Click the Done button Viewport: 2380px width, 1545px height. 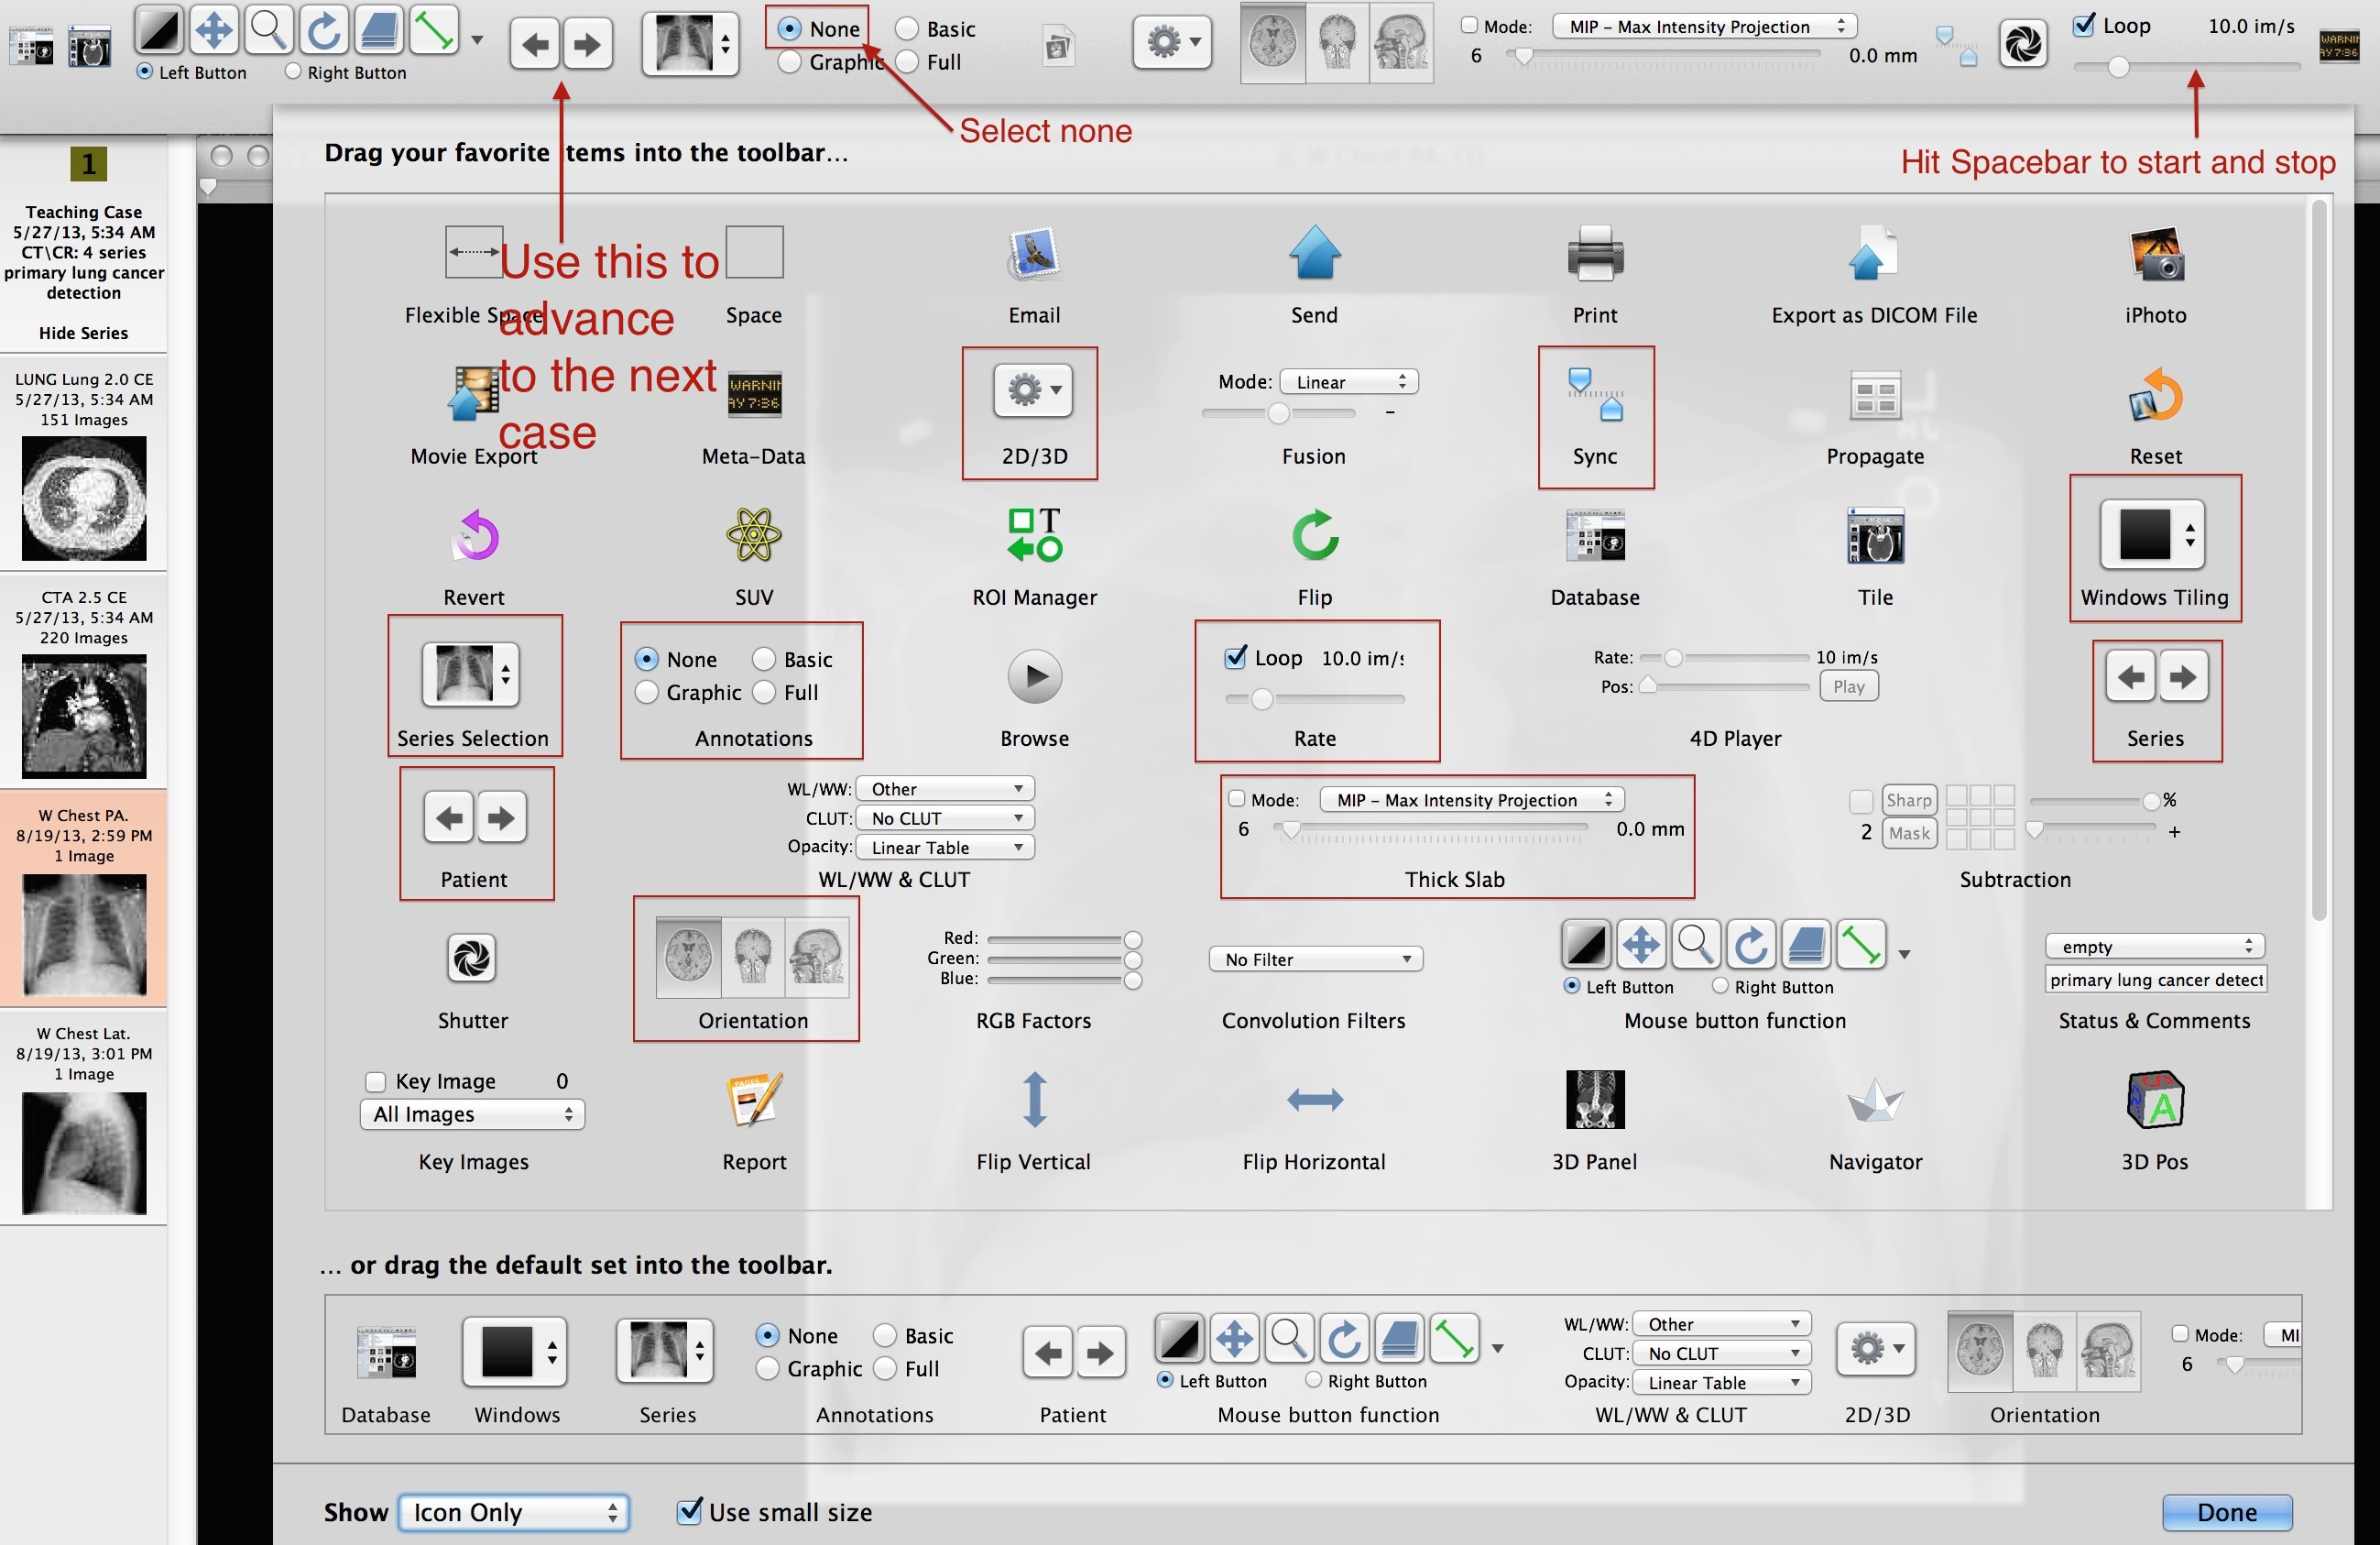click(x=2238, y=1507)
